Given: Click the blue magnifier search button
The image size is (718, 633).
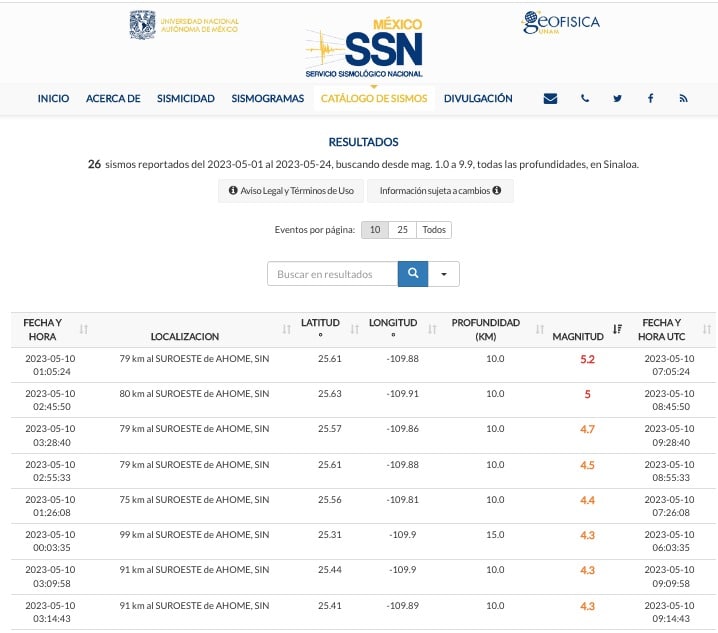Looking at the screenshot, I should 413,274.
